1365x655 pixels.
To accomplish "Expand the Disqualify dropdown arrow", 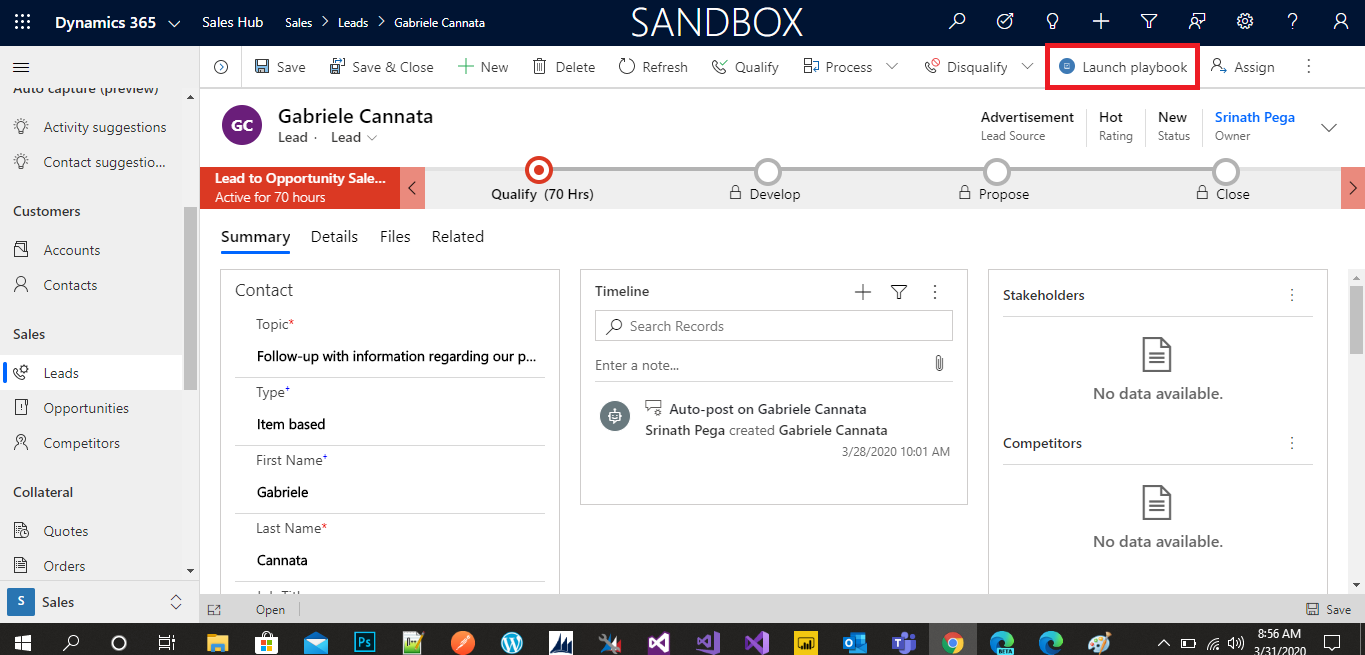I will point(1027,66).
